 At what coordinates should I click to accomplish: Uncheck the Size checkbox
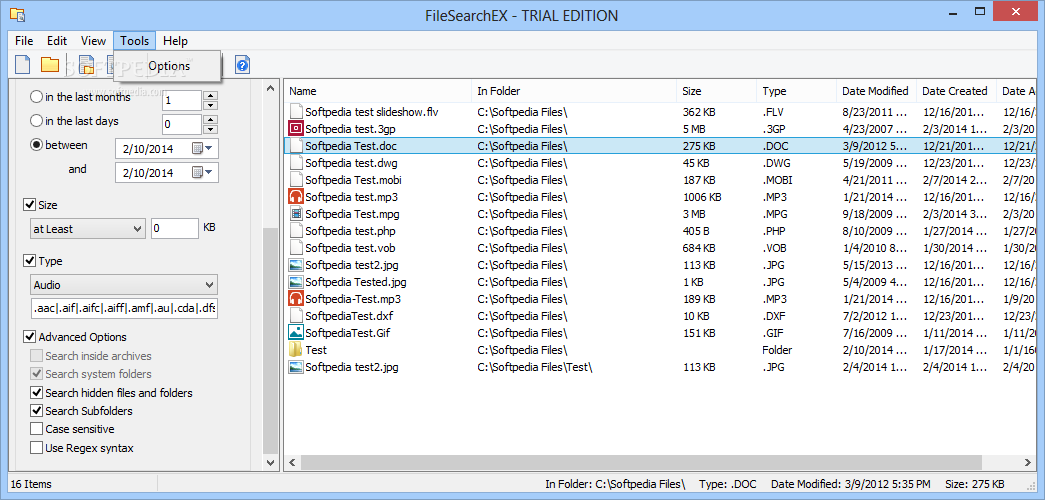click(29, 205)
